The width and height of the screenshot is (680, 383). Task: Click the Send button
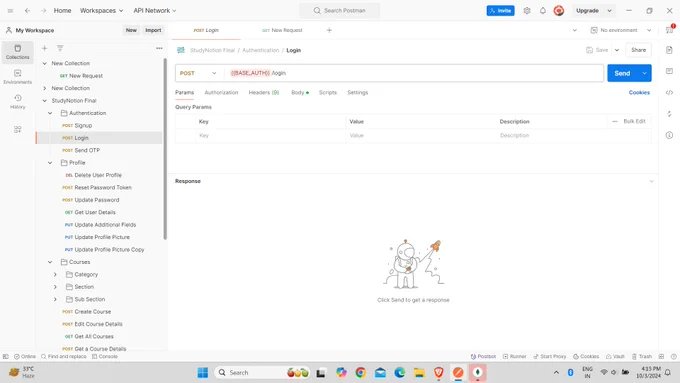[x=622, y=73]
